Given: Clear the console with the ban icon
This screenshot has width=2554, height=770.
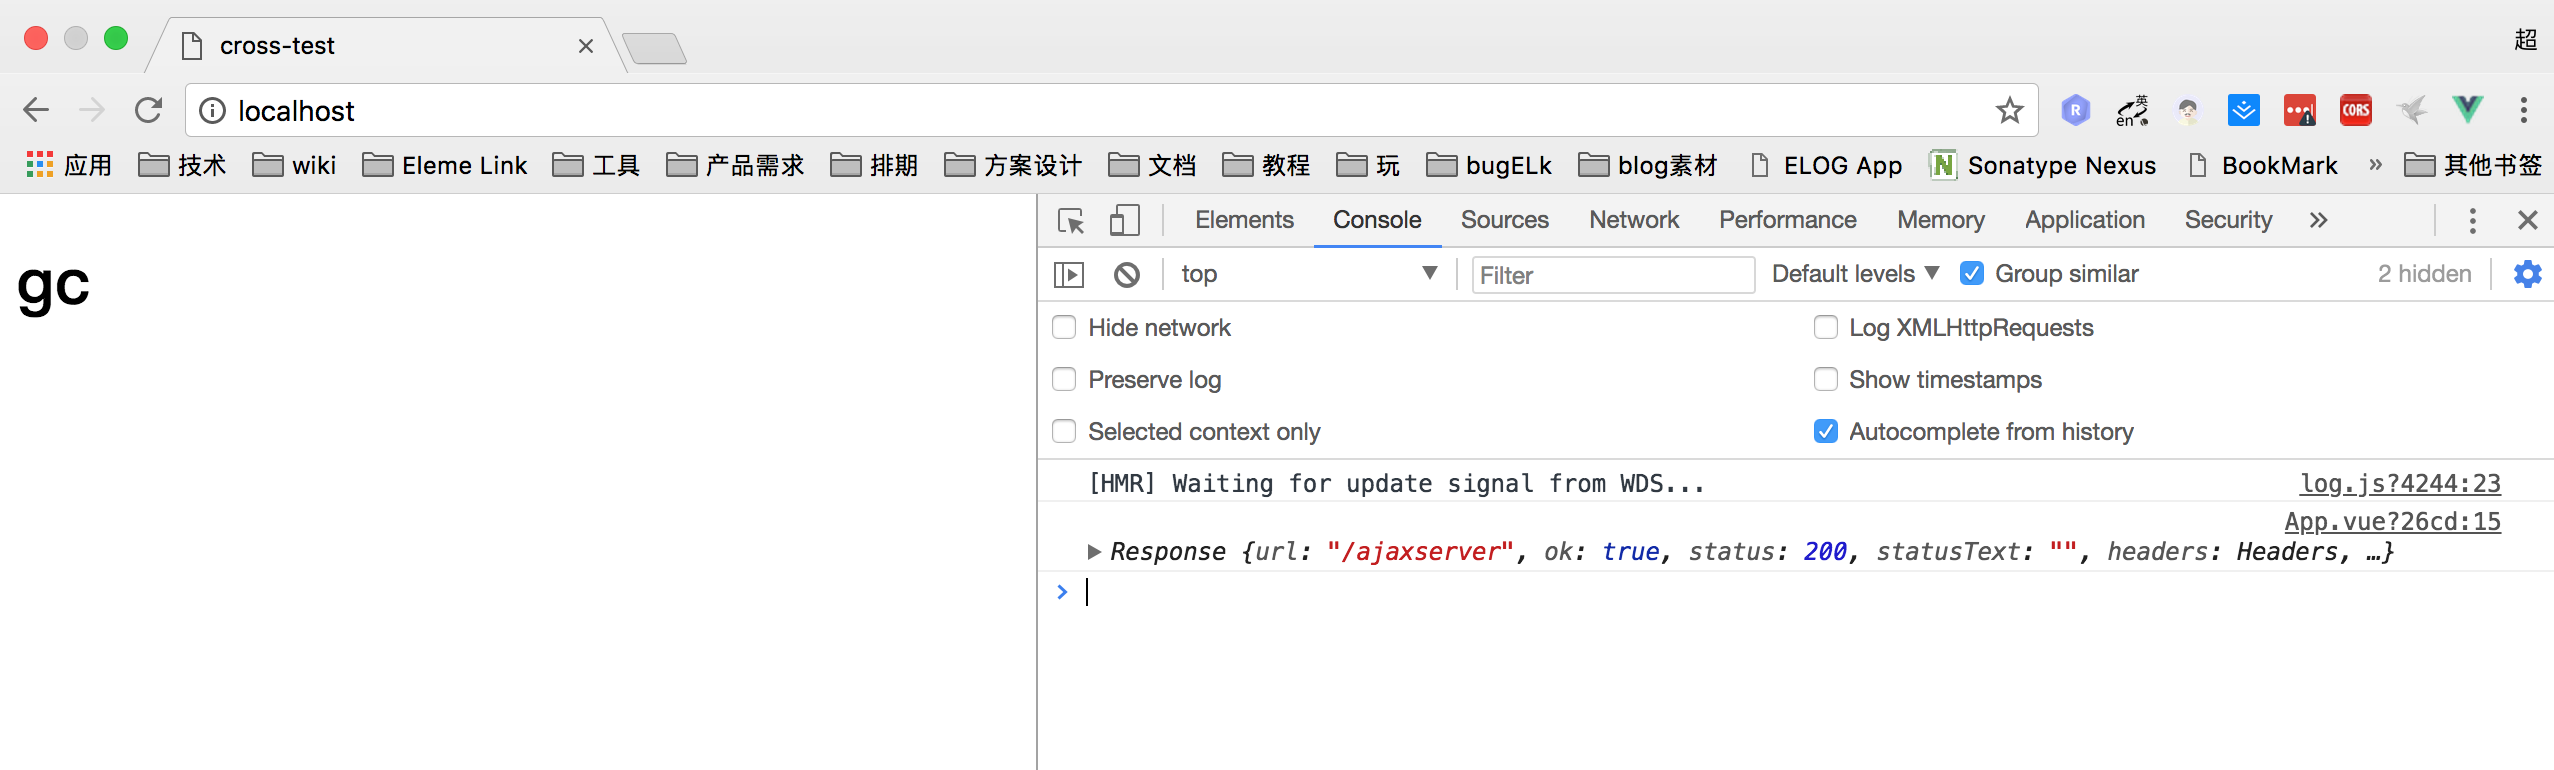Looking at the screenshot, I should (x=1126, y=274).
